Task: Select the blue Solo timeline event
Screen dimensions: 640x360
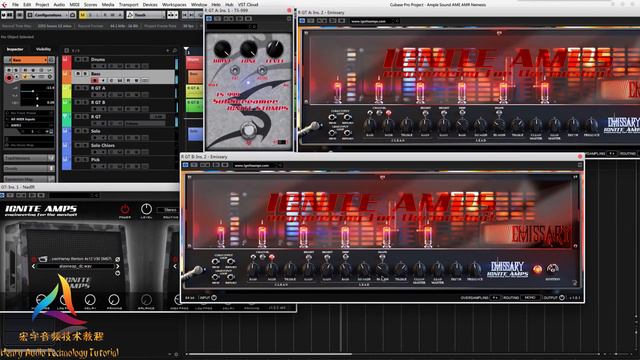Action: point(195,134)
